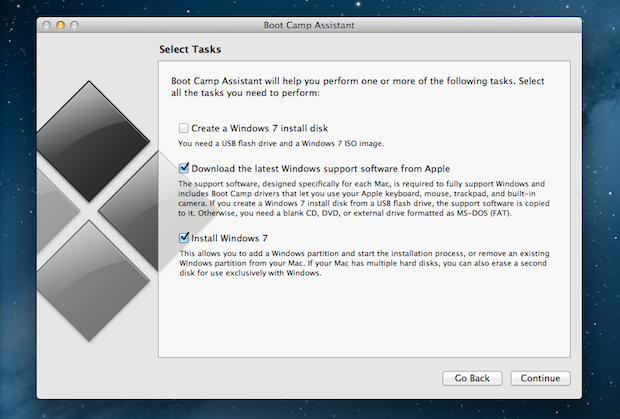
Task: Click the 'Download the latest Windows support software' label
Action: [321, 169]
